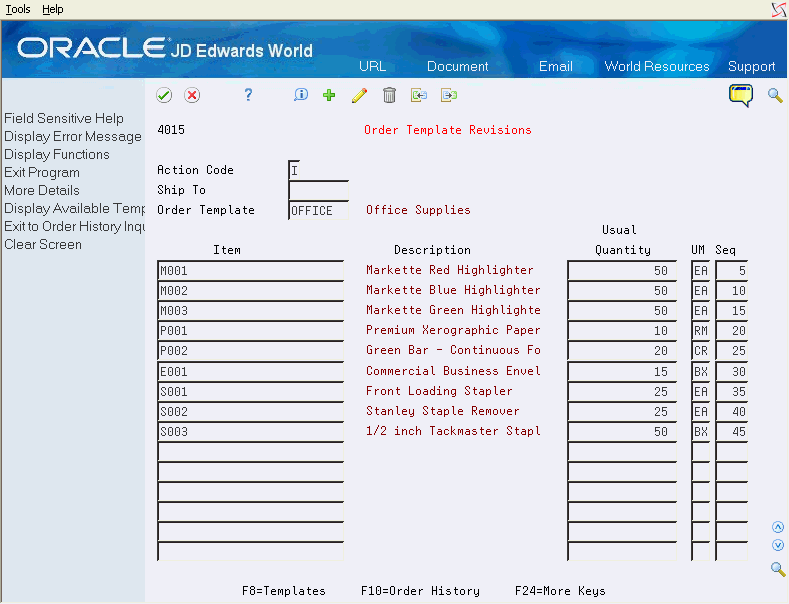The width and height of the screenshot is (789, 604).
Task: Click the blue info bubble icon
Action: tap(300, 95)
